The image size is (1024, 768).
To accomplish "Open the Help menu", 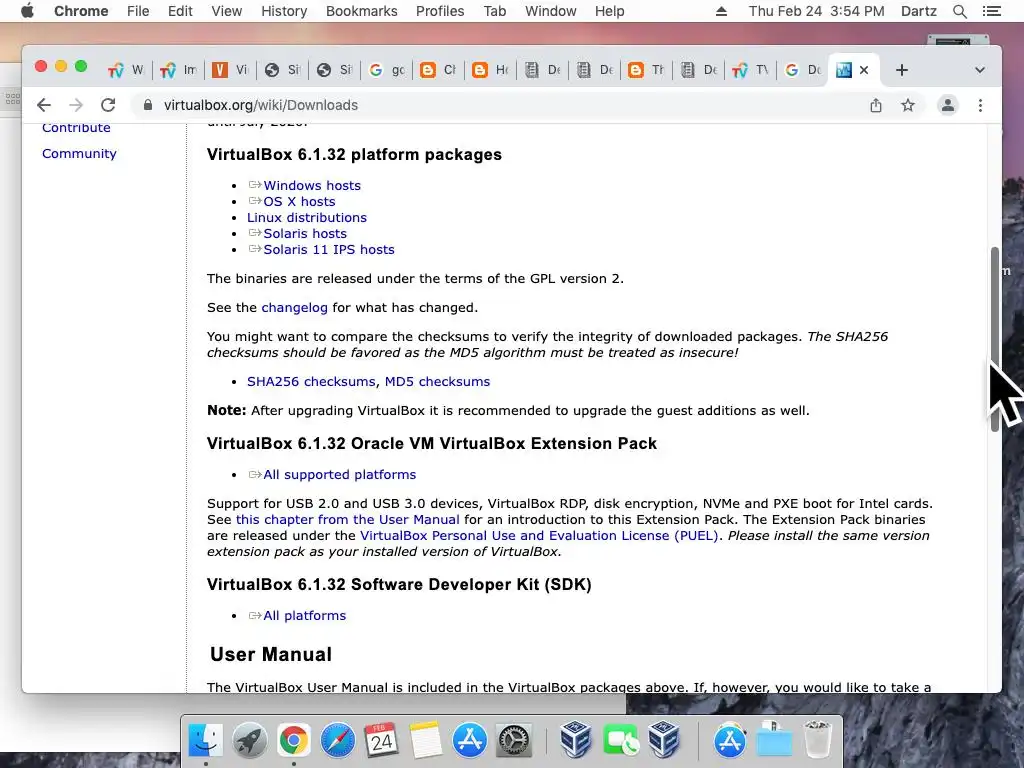I will pyautogui.click(x=609, y=11).
